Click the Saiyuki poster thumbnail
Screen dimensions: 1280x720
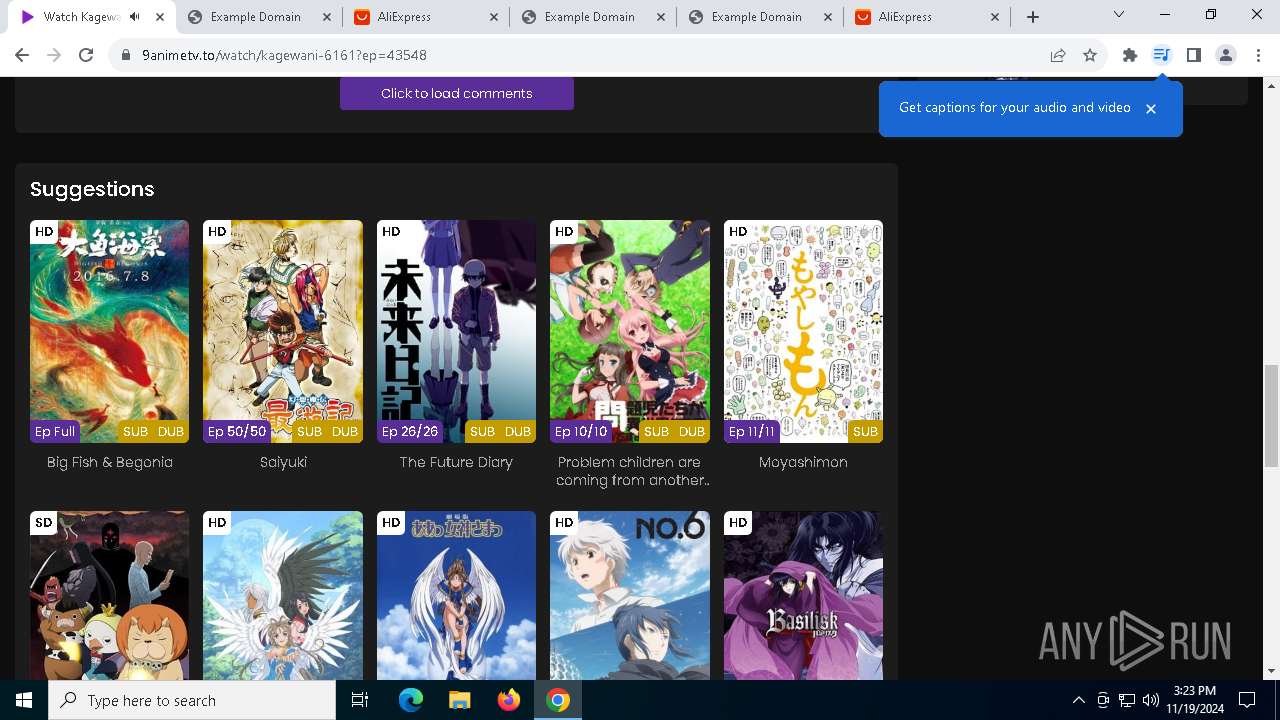coord(283,331)
